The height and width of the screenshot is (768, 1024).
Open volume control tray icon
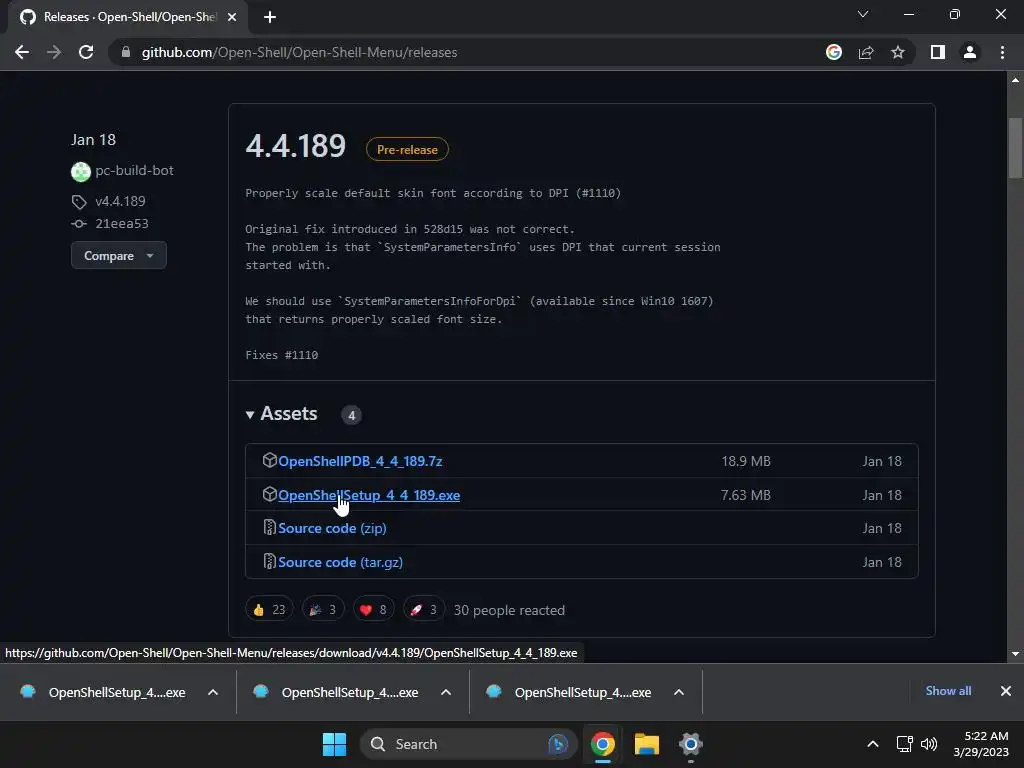click(x=929, y=744)
